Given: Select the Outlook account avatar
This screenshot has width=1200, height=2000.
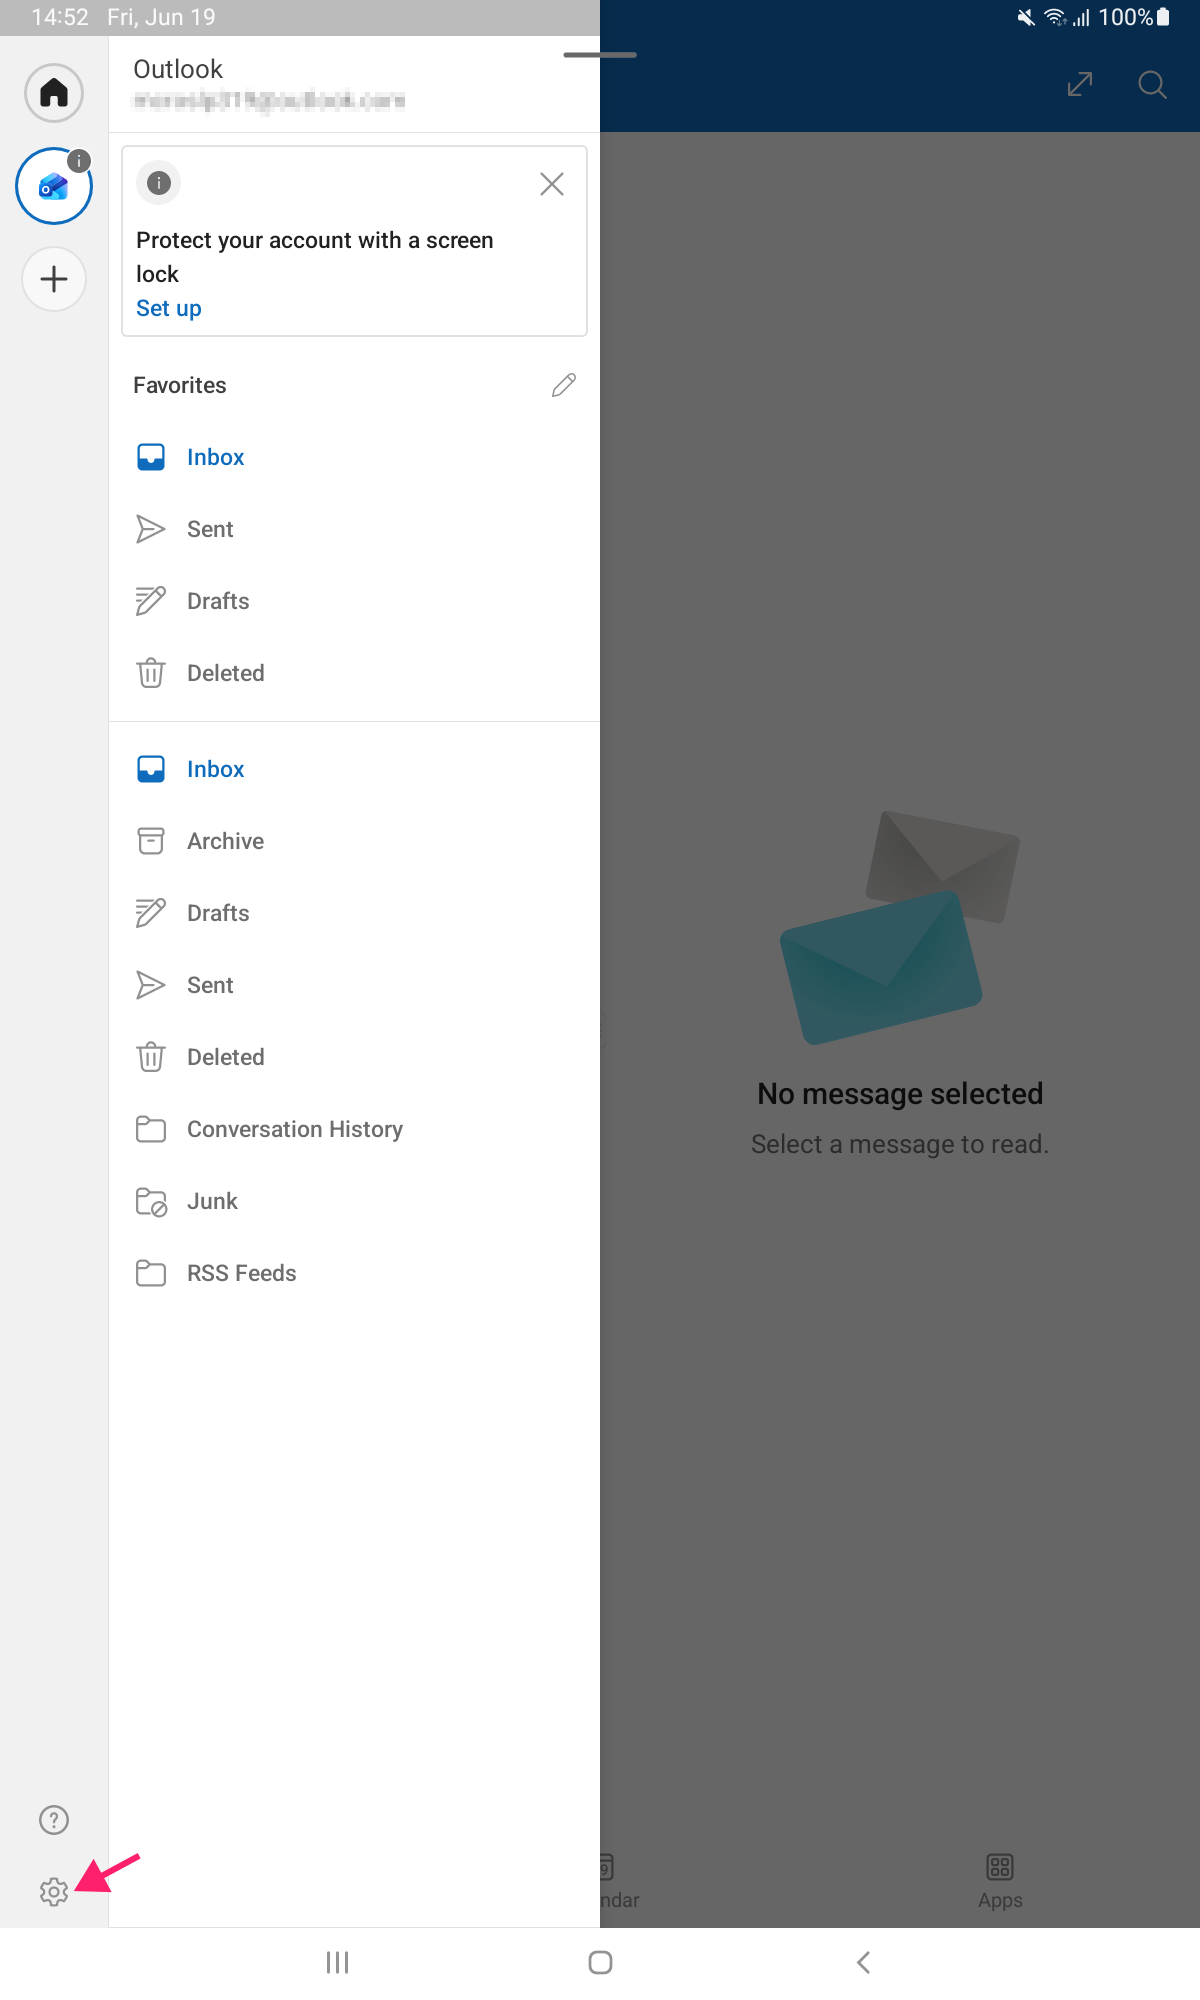Looking at the screenshot, I should 54,186.
